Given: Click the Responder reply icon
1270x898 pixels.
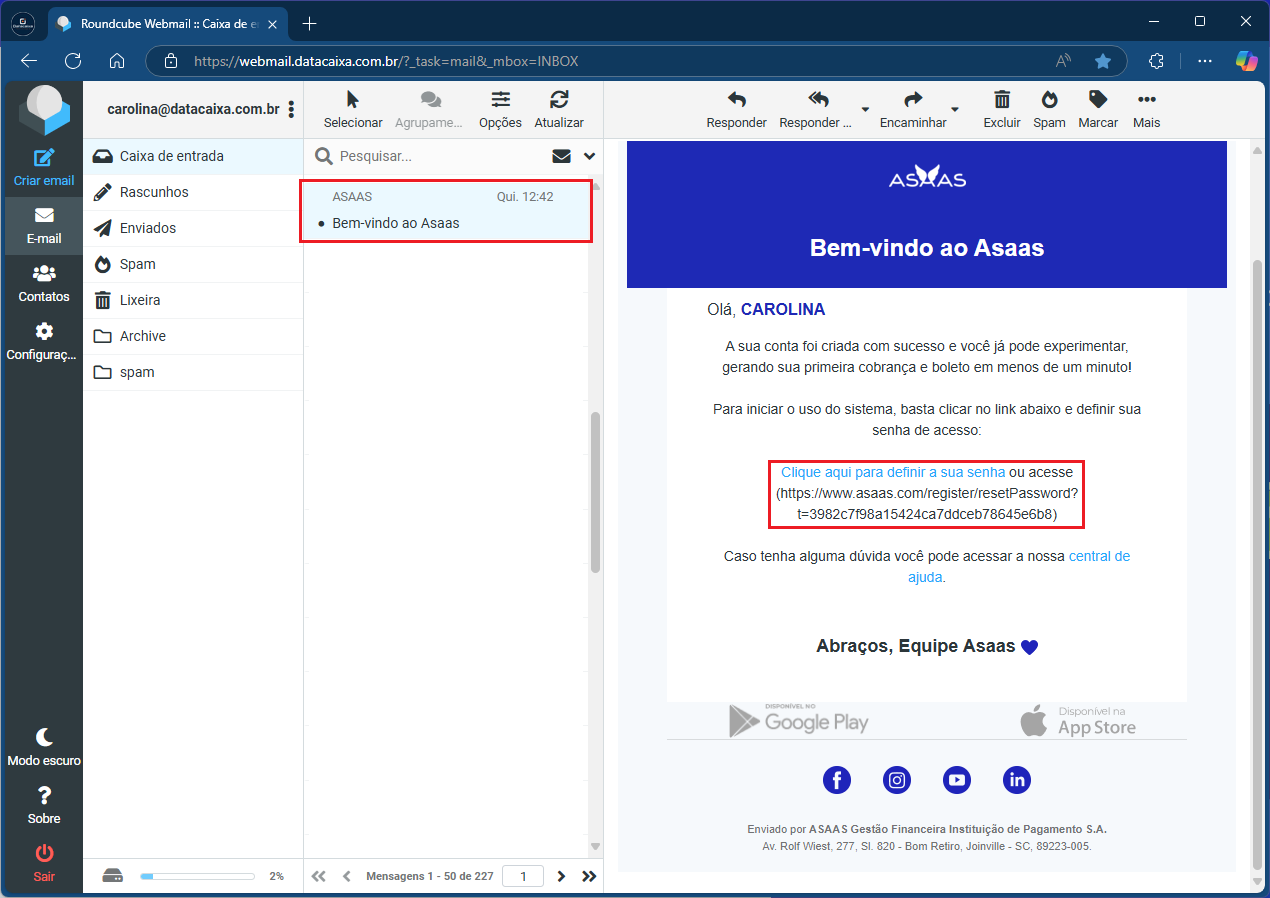Looking at the screenshot, I should 736,100.
